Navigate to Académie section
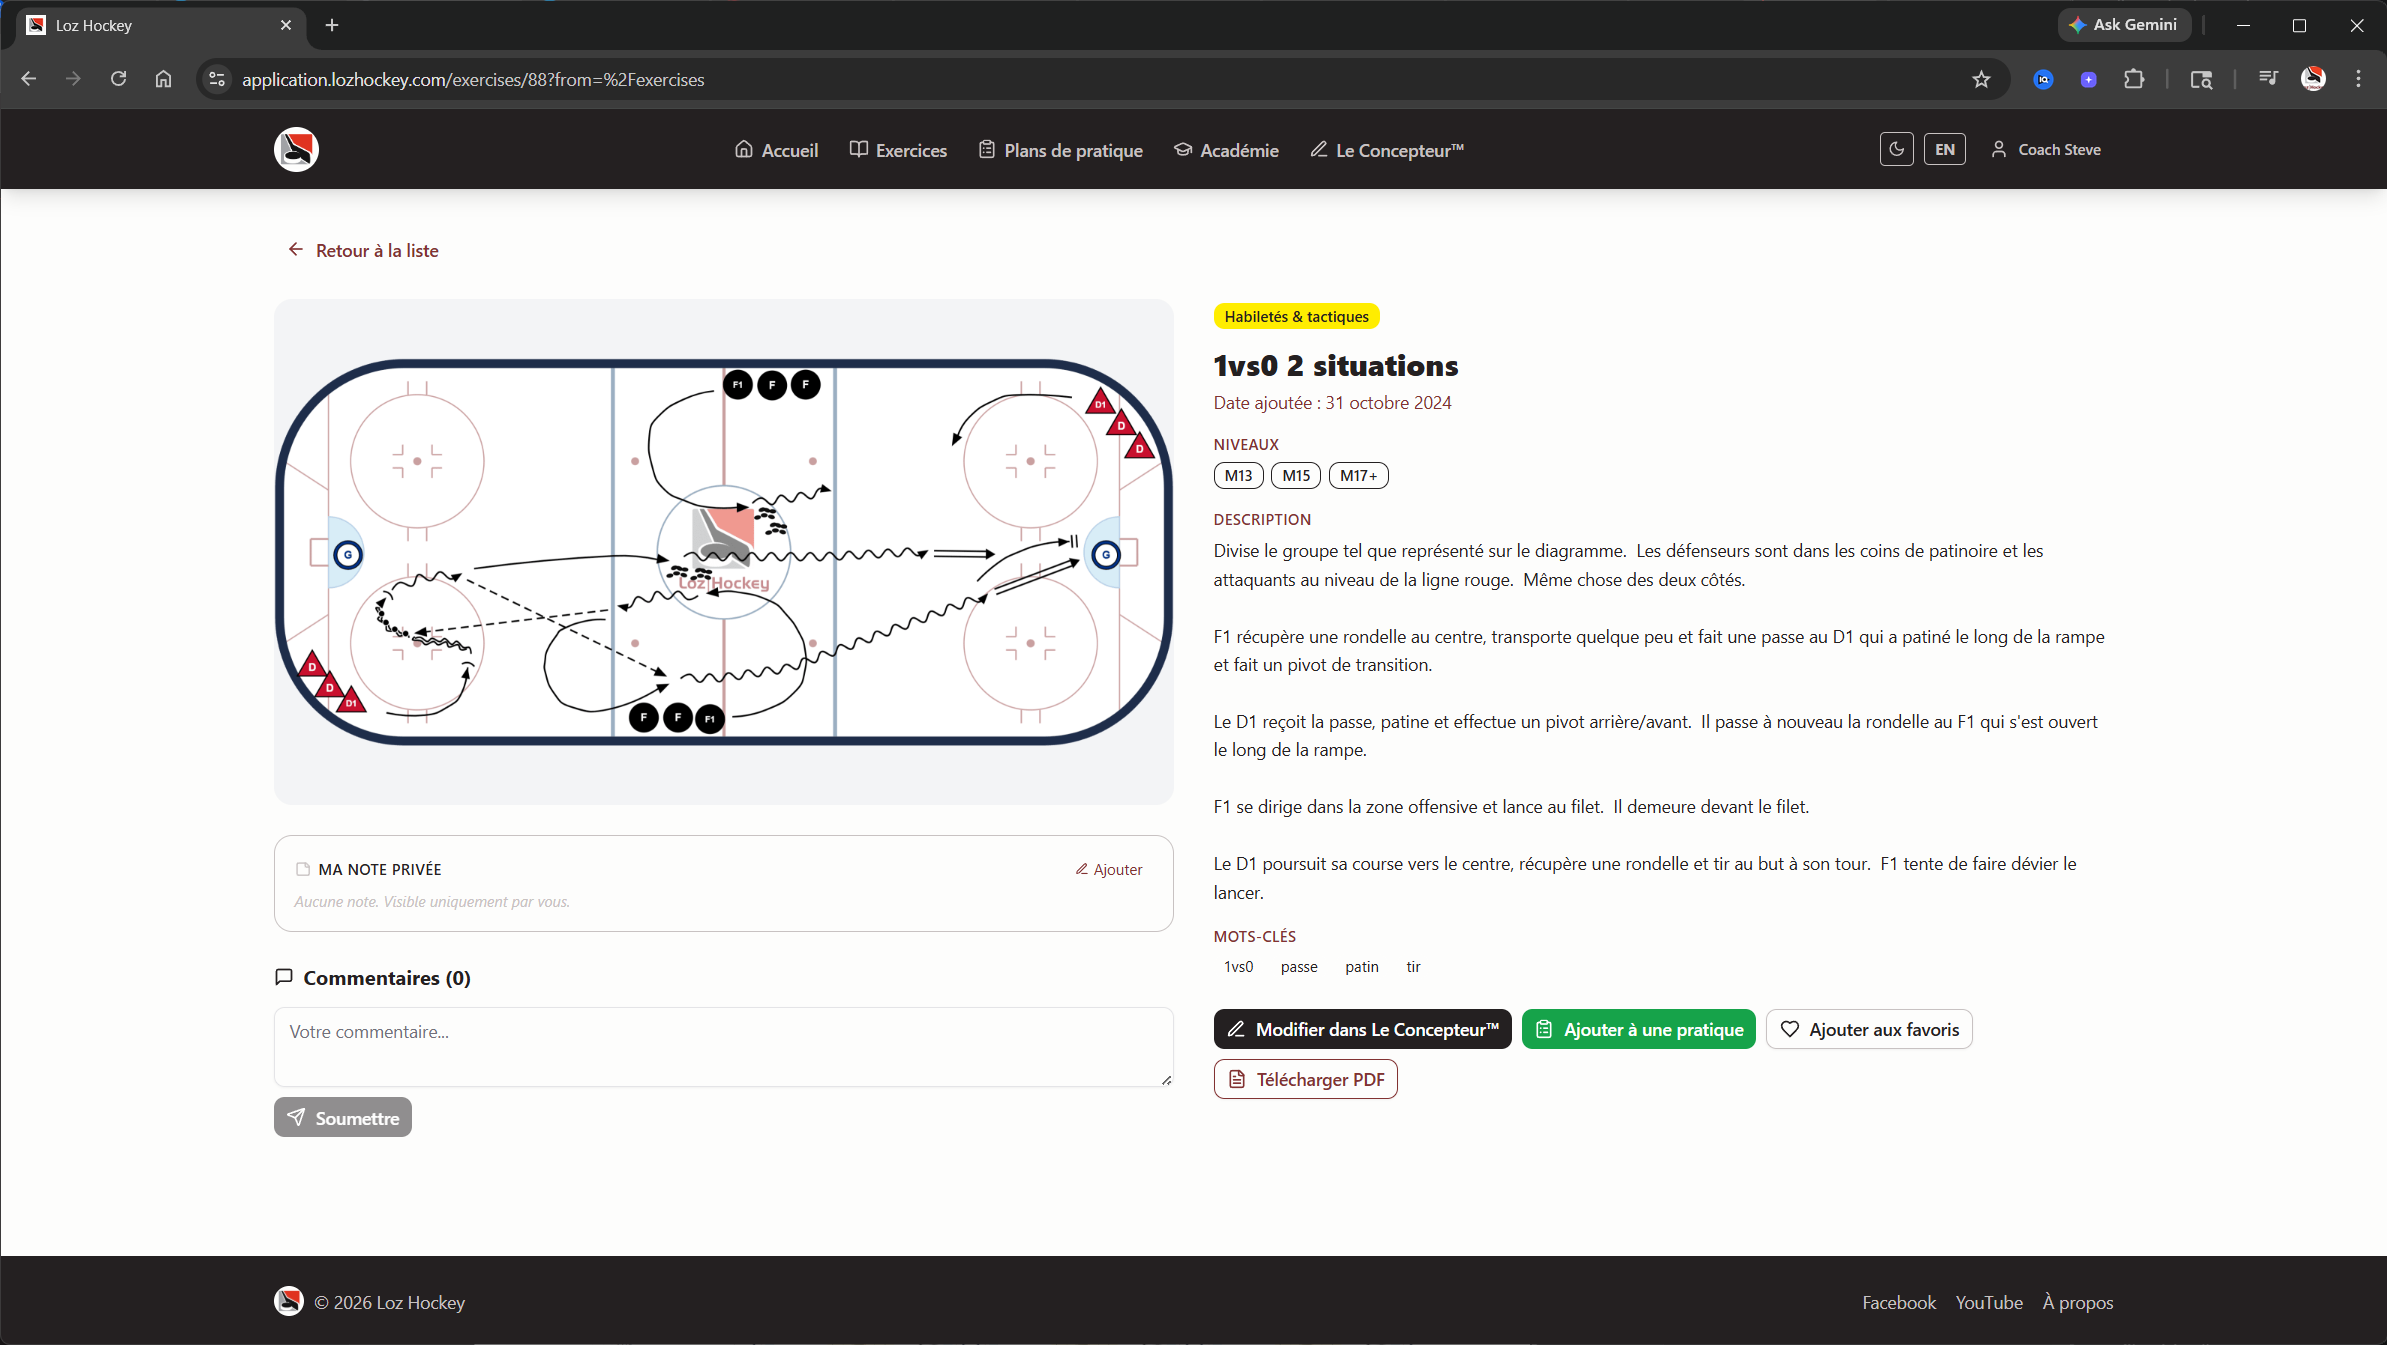Image resolution: width=2387 pixels, height=1345 pixels. [1226, 150]
